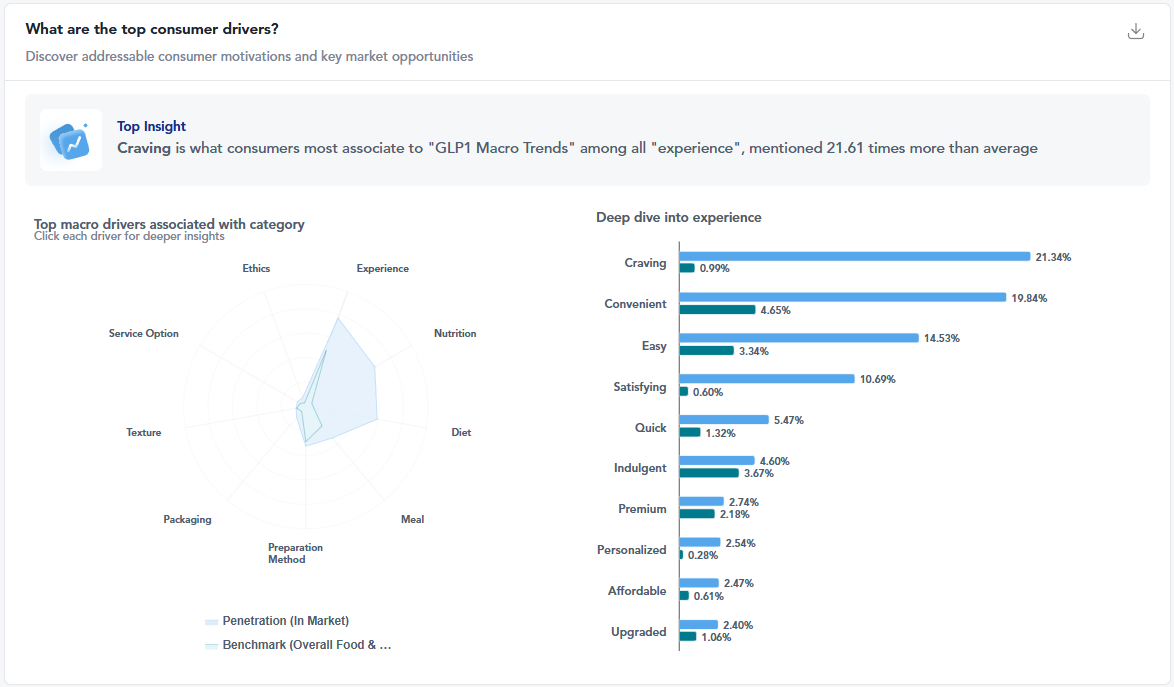Viewport: 1174px width, 687px height.
Task: Open the Diet driver deep dive
Action: tap(461, 433)
